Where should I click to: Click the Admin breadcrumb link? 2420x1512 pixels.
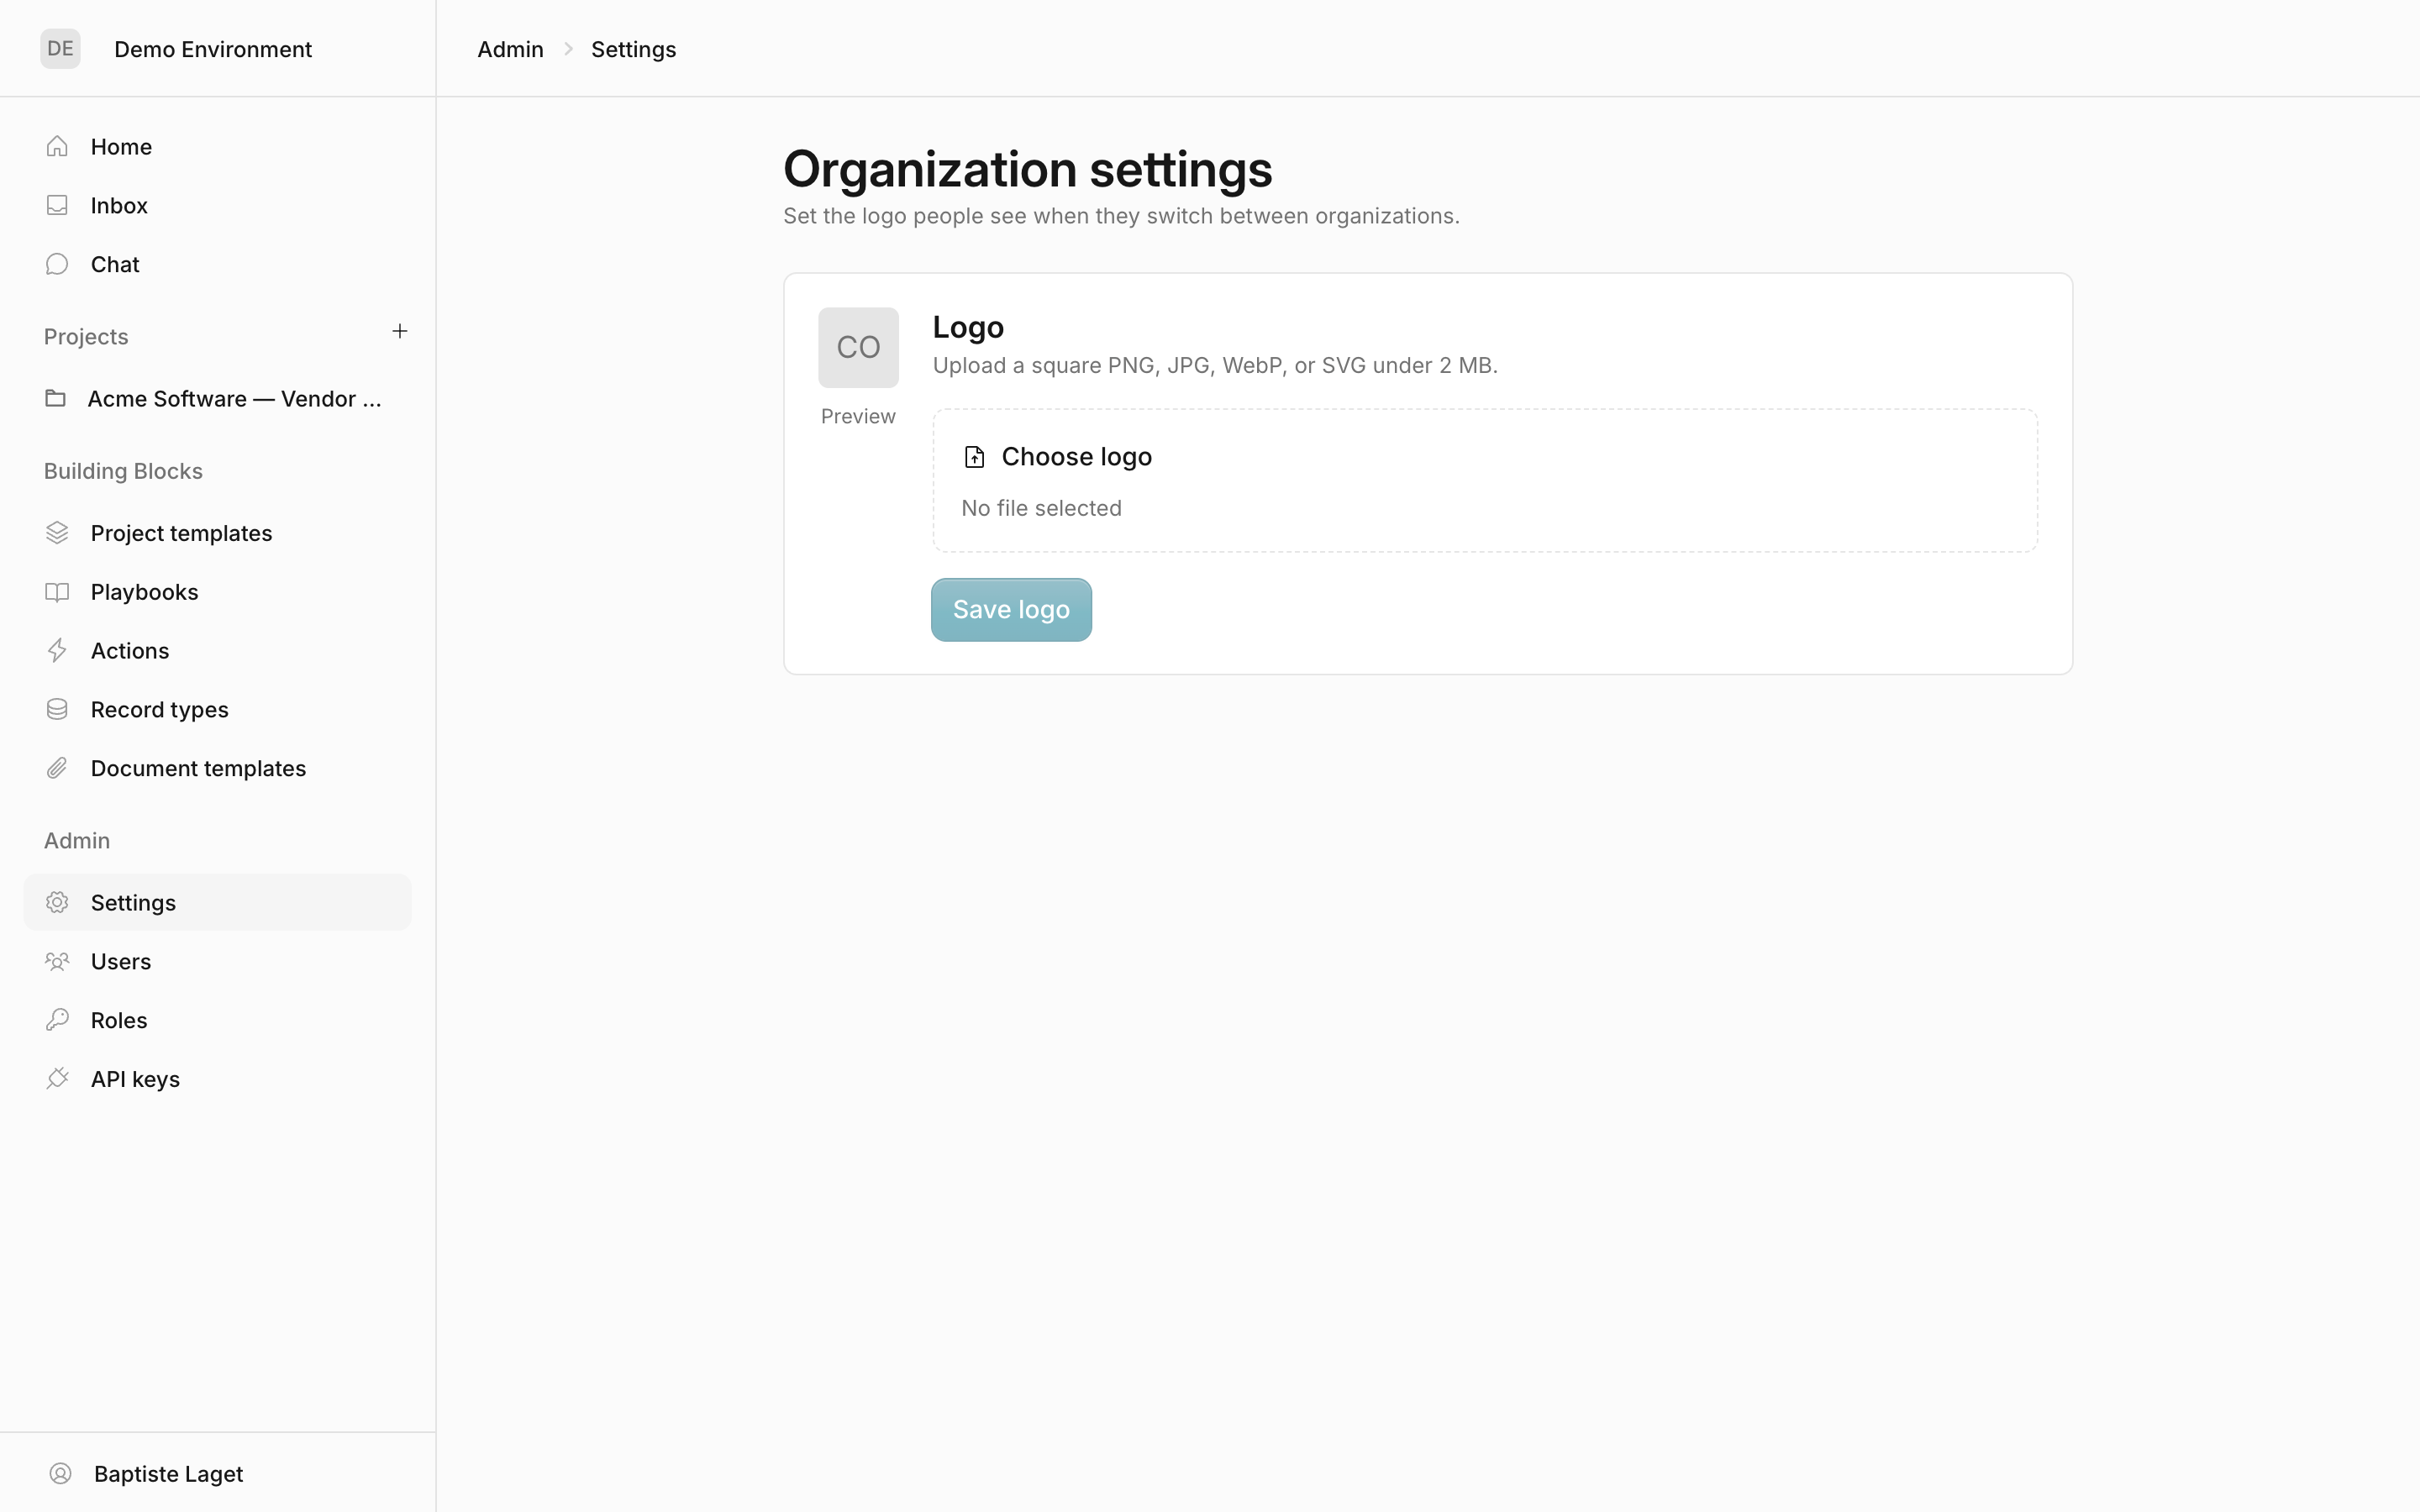tap(510, 49)
